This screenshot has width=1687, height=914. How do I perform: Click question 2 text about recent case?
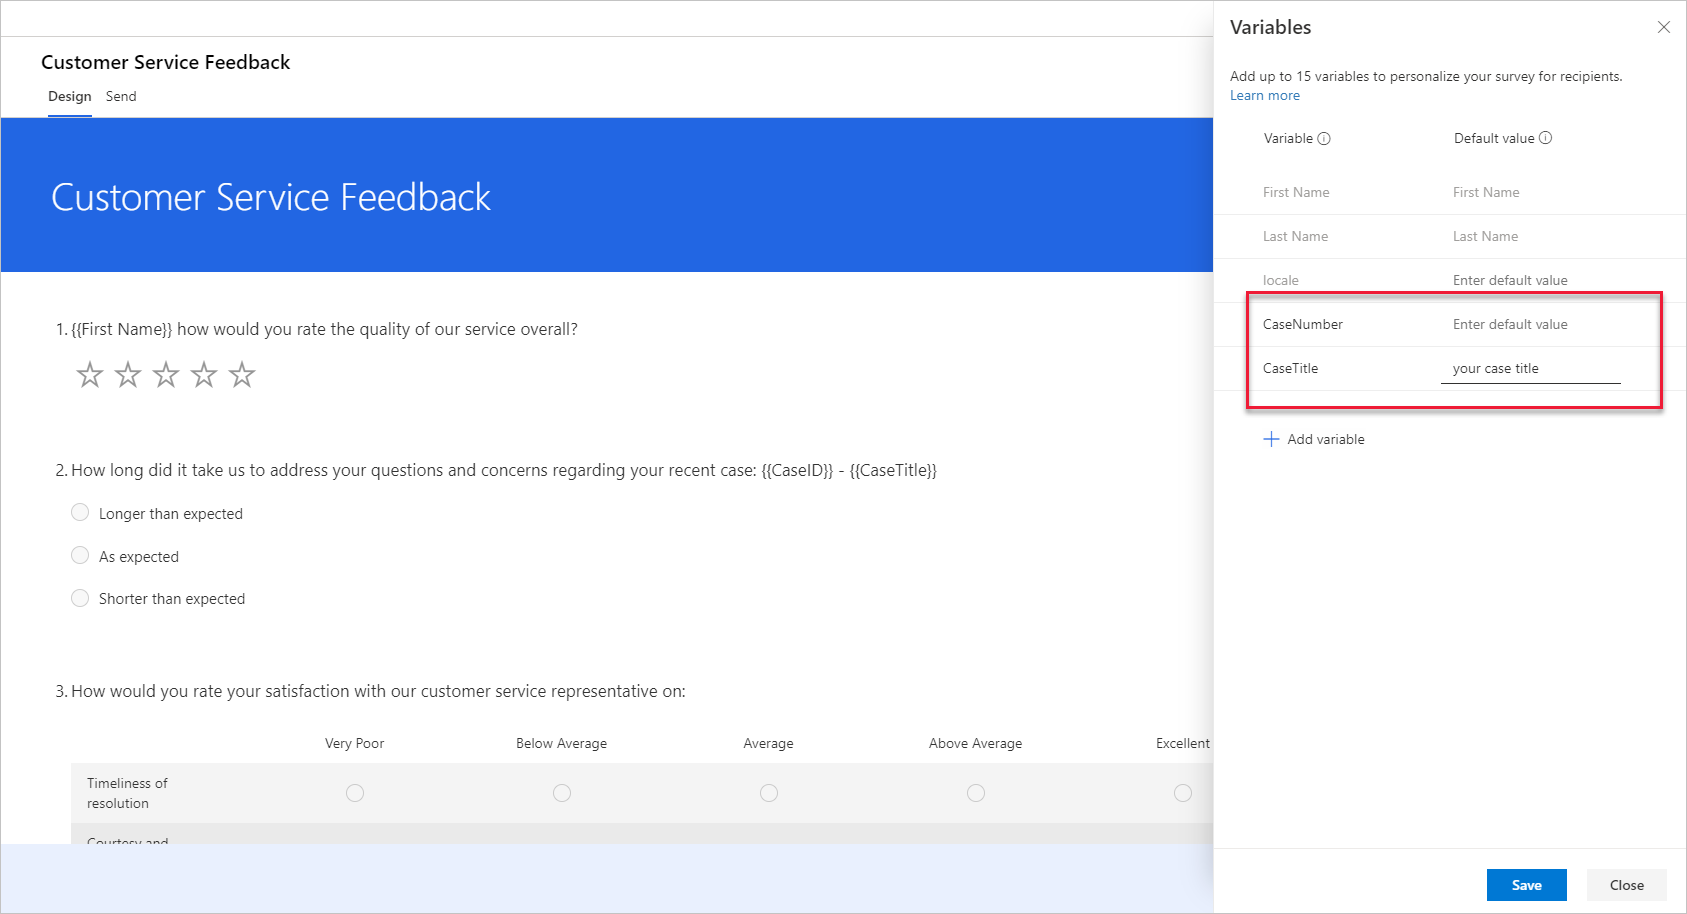coord(504,470)
